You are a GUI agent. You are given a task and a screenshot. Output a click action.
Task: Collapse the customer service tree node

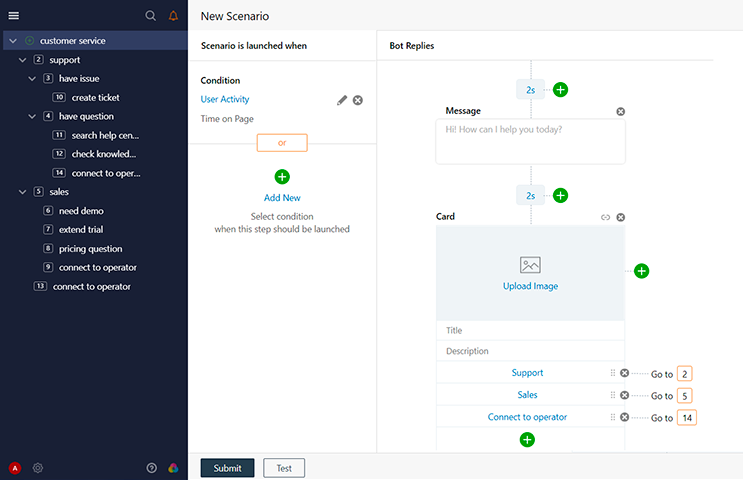13,41
